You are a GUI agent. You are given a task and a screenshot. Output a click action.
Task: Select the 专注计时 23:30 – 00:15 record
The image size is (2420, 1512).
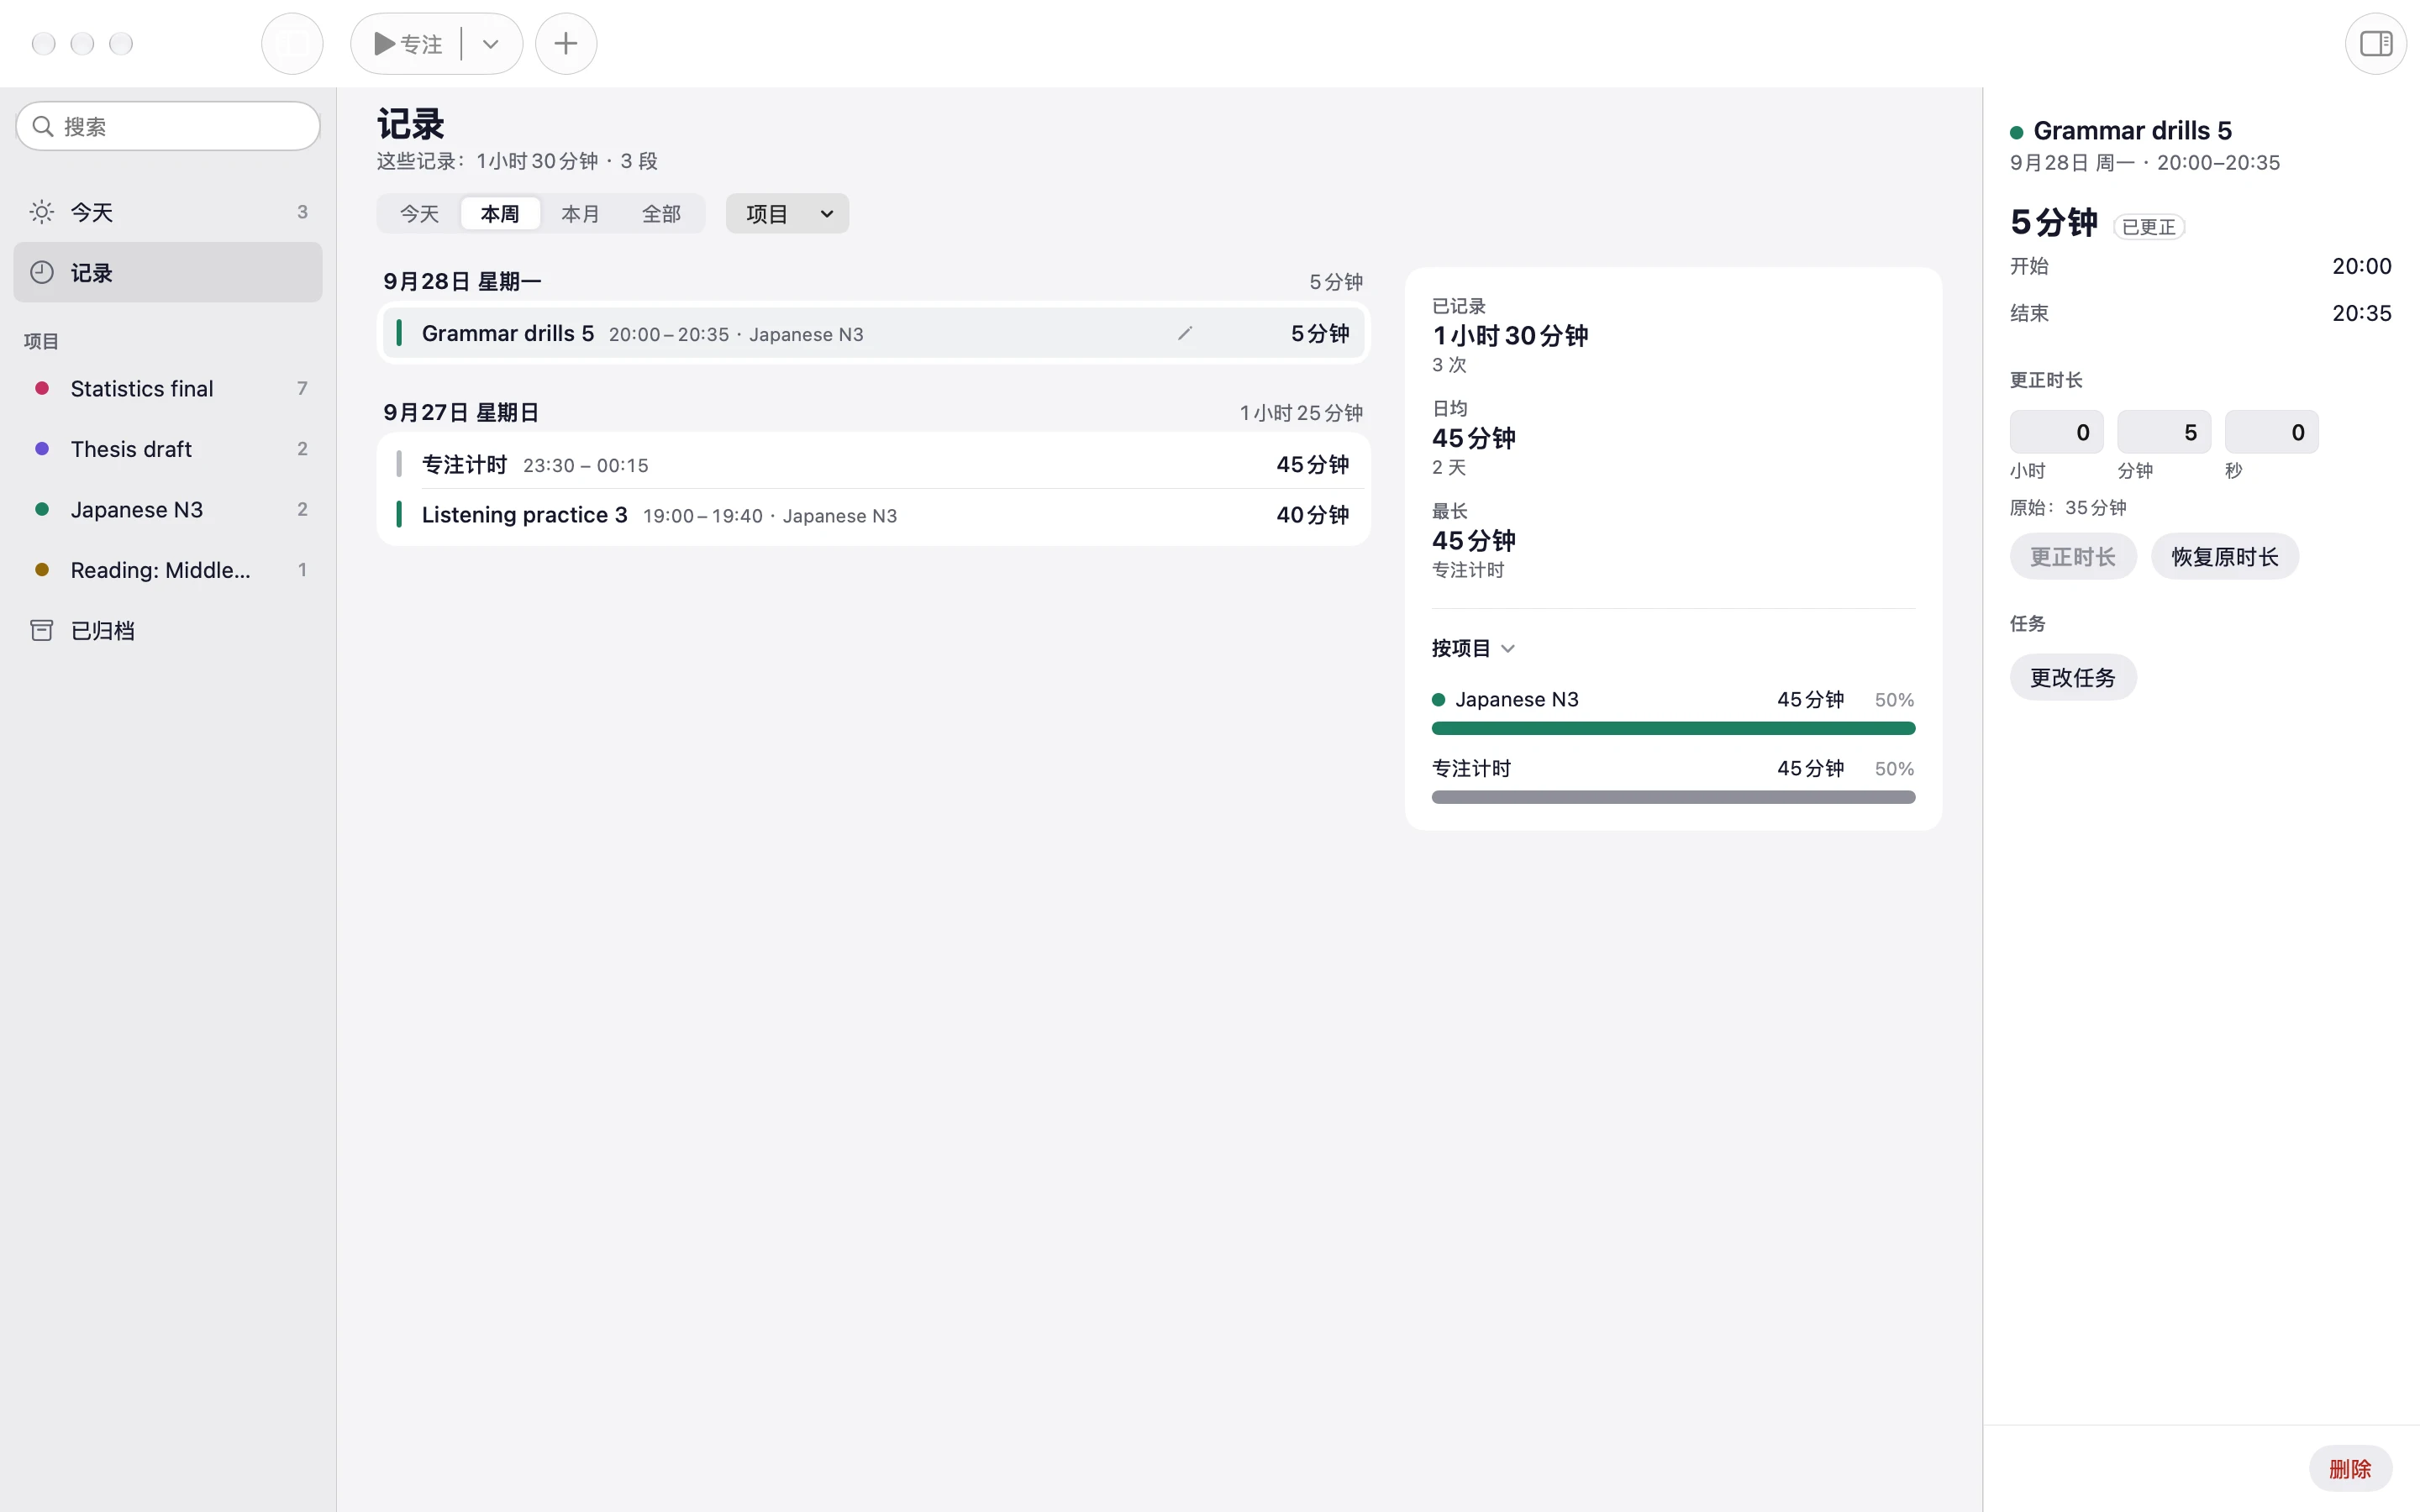coord(873,465)
